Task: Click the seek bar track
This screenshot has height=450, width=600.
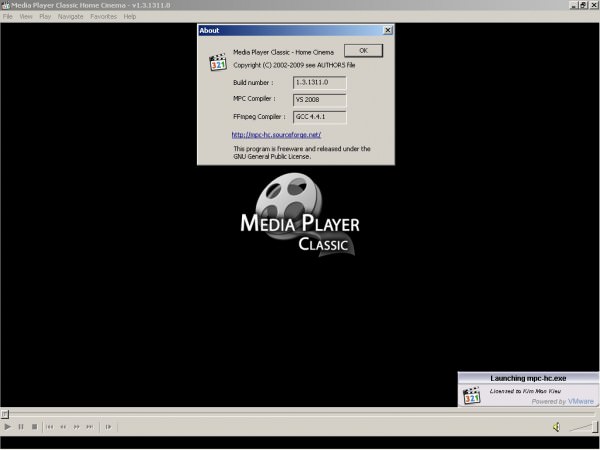Action: tap(300, 413)
